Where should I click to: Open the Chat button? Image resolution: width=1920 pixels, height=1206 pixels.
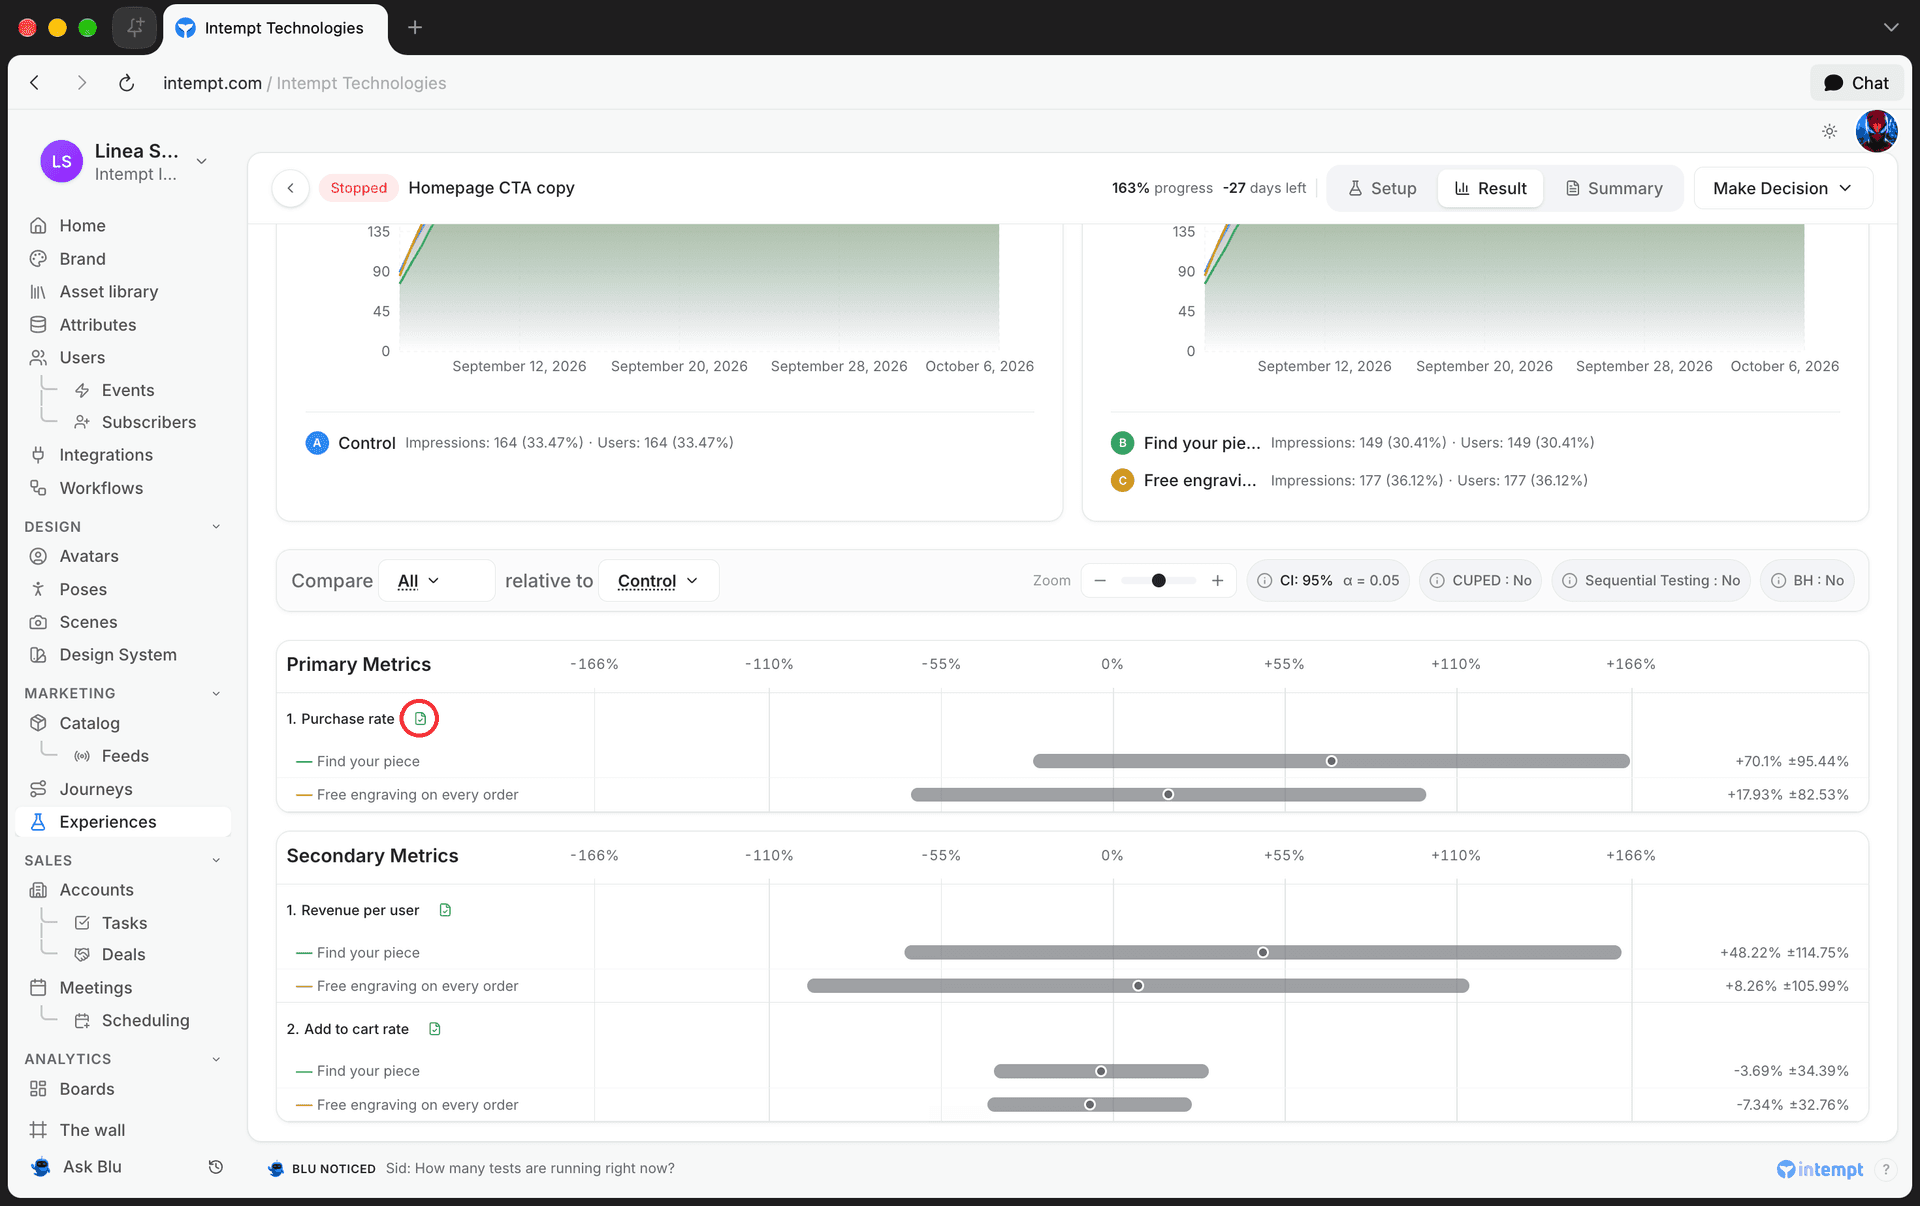coord(1856,83)
